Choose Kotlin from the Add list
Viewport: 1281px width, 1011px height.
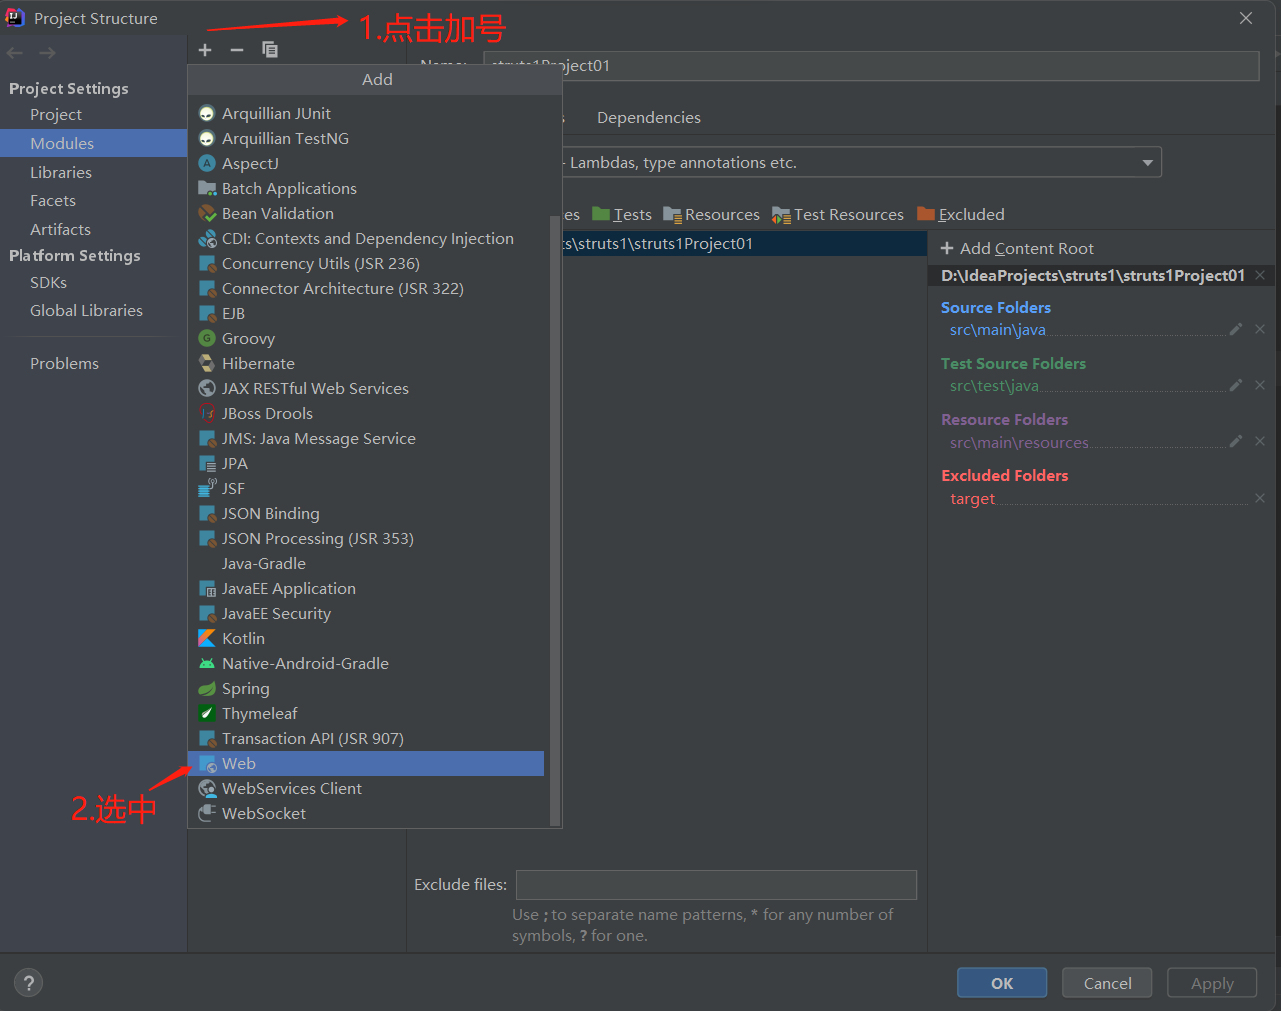[366, 639]
